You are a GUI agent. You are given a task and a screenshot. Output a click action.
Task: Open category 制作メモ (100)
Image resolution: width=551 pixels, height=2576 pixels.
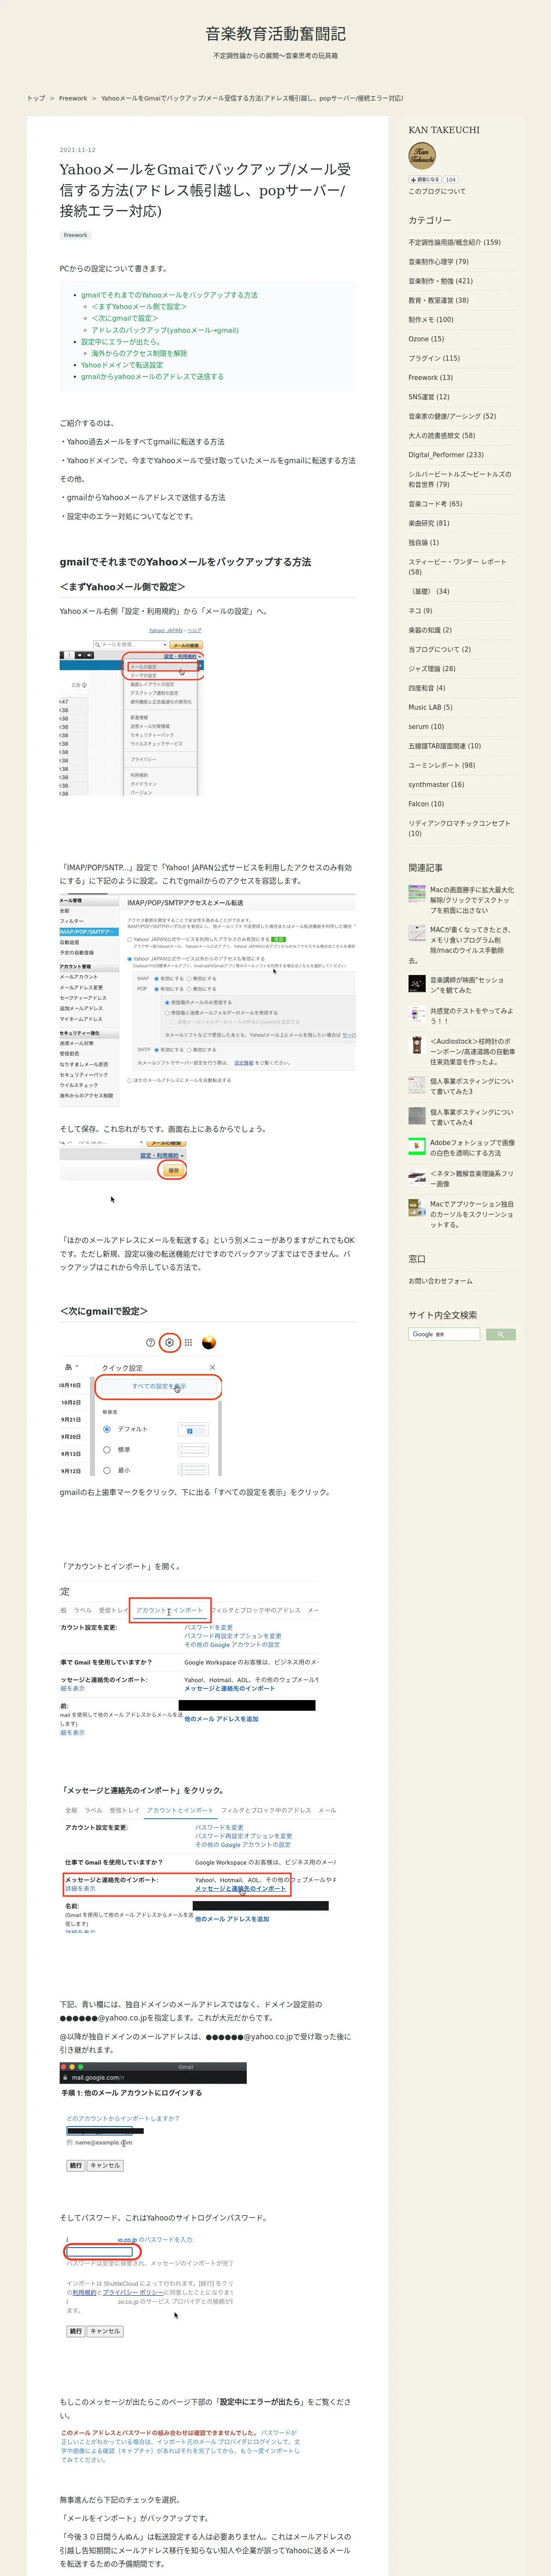pyautogui.click(x=430, y=320)
